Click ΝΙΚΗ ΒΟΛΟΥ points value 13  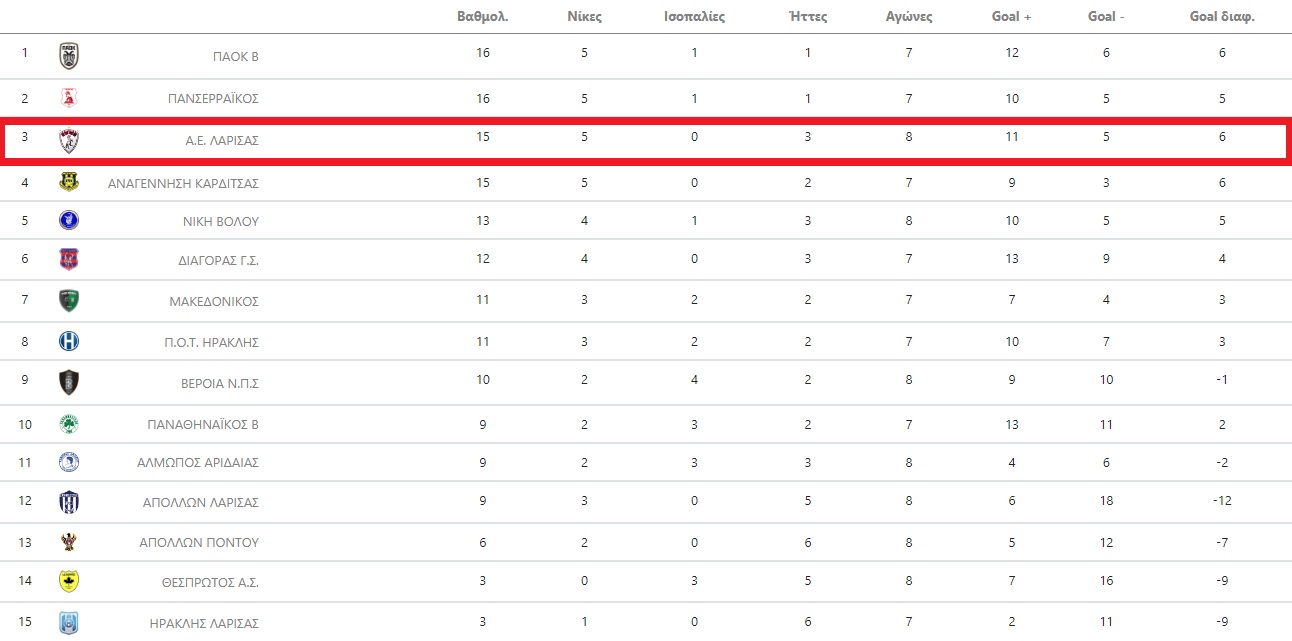pos(483,220)
